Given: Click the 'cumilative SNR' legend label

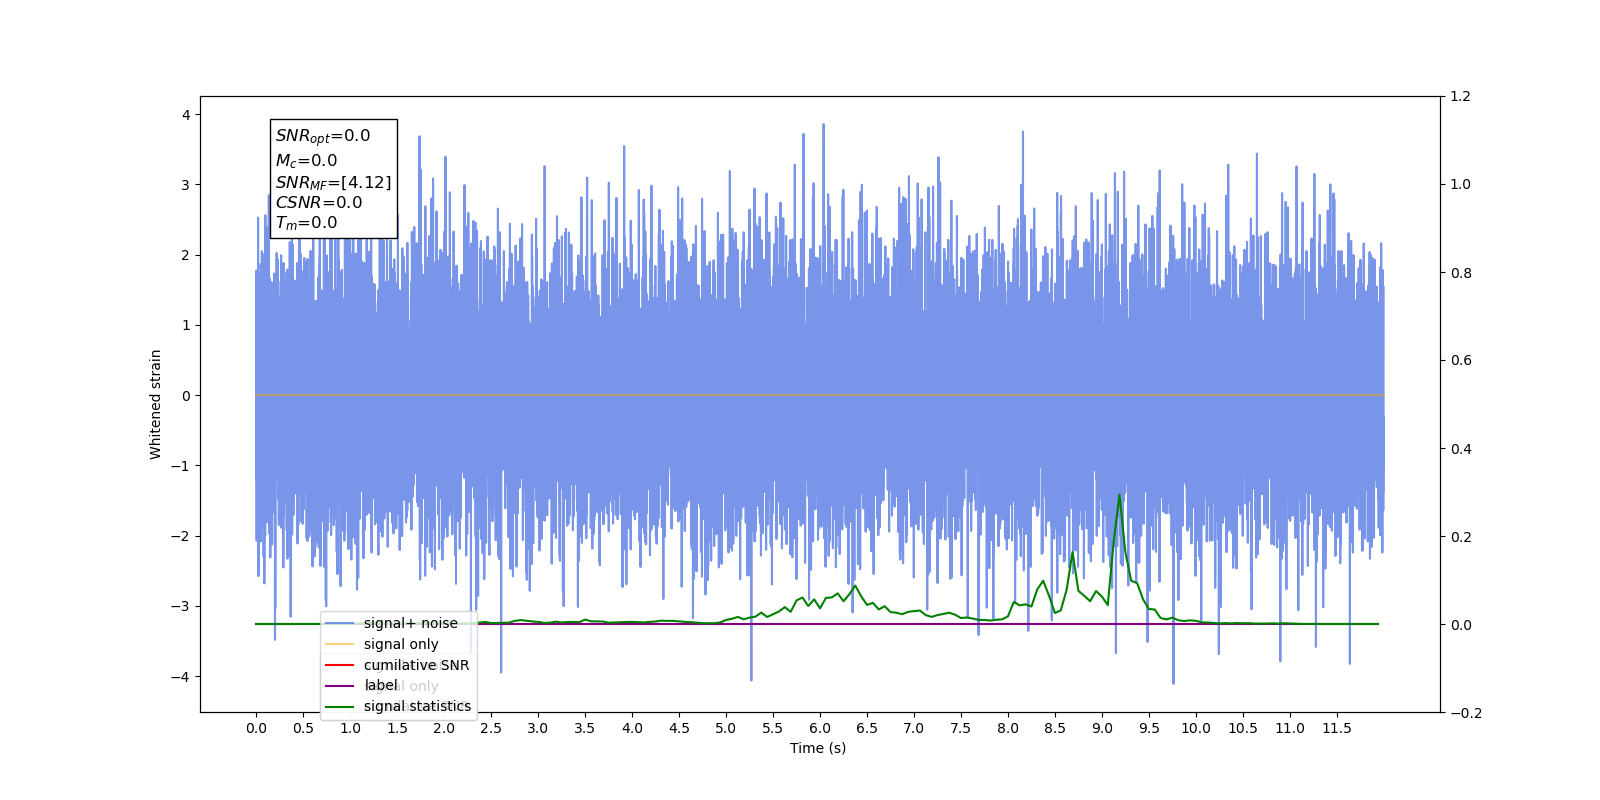Looking at the screenshot, I should tap(416, 665).
